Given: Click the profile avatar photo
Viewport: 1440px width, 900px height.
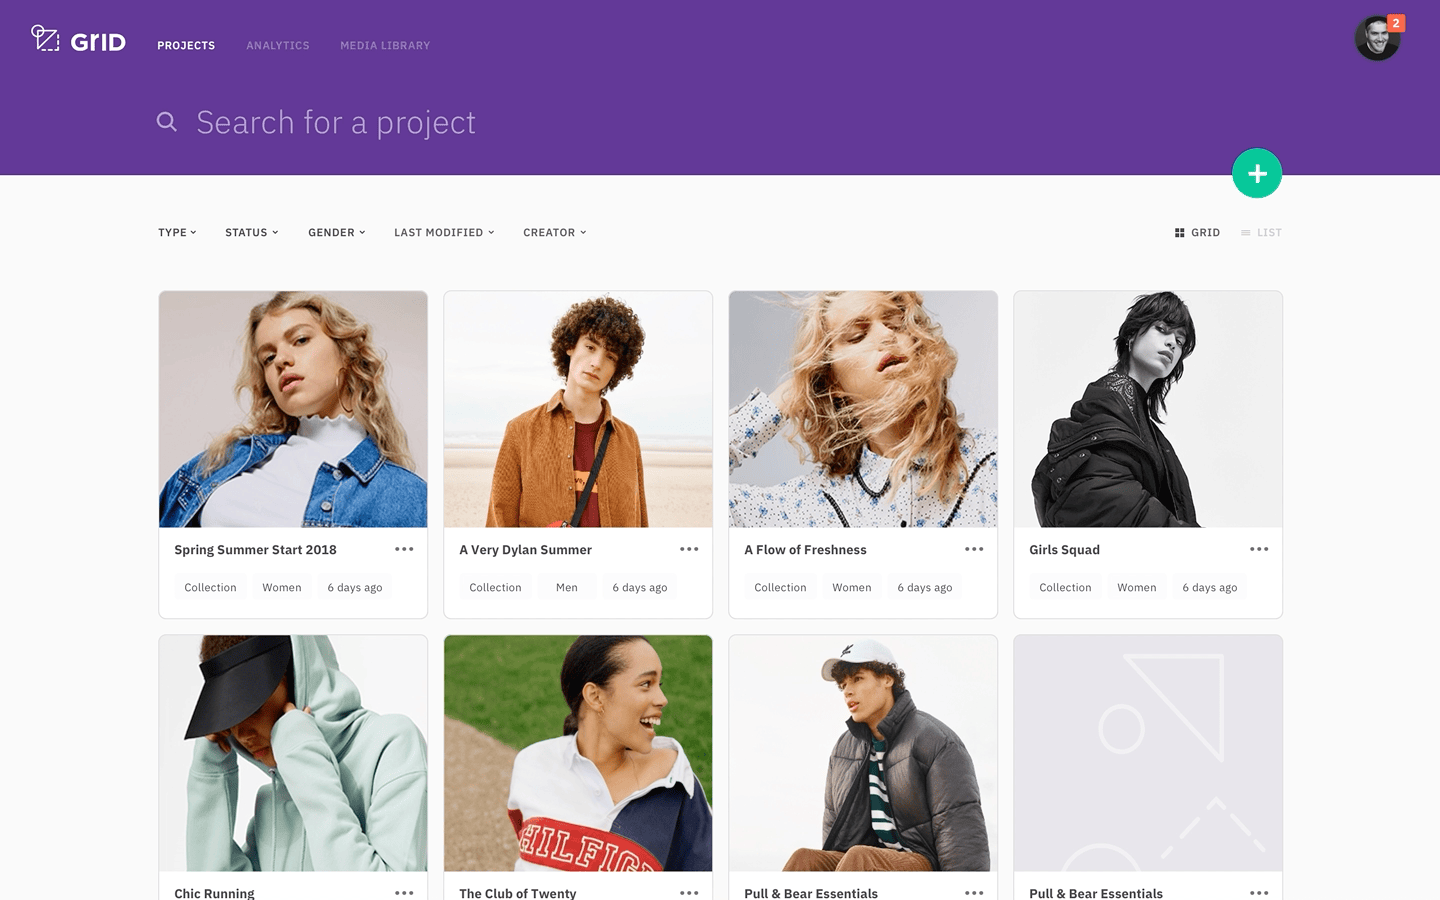Looking at the screenshot, I should pyautogui.click(x=1377, y=38).
